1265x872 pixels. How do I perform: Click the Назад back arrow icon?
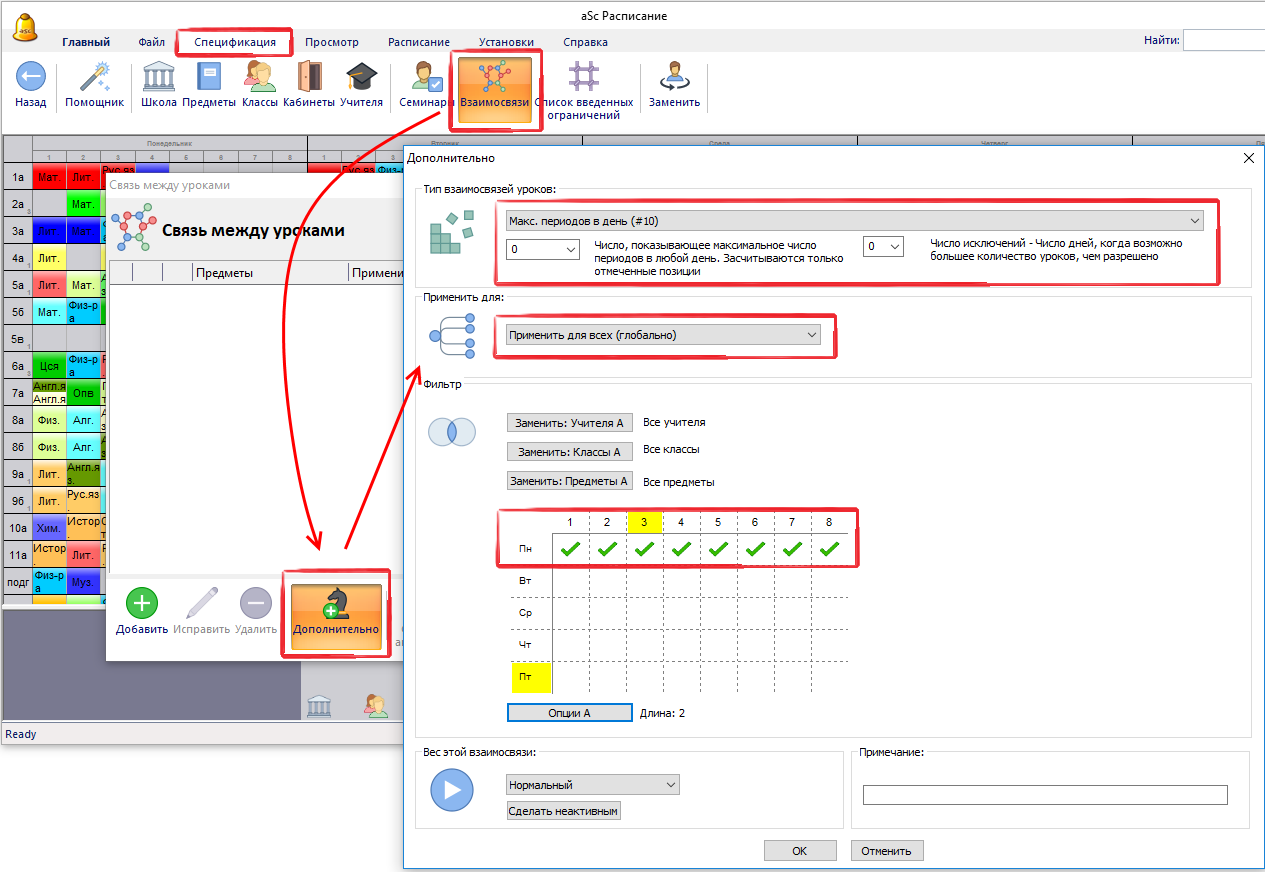[x=30, y=78]
